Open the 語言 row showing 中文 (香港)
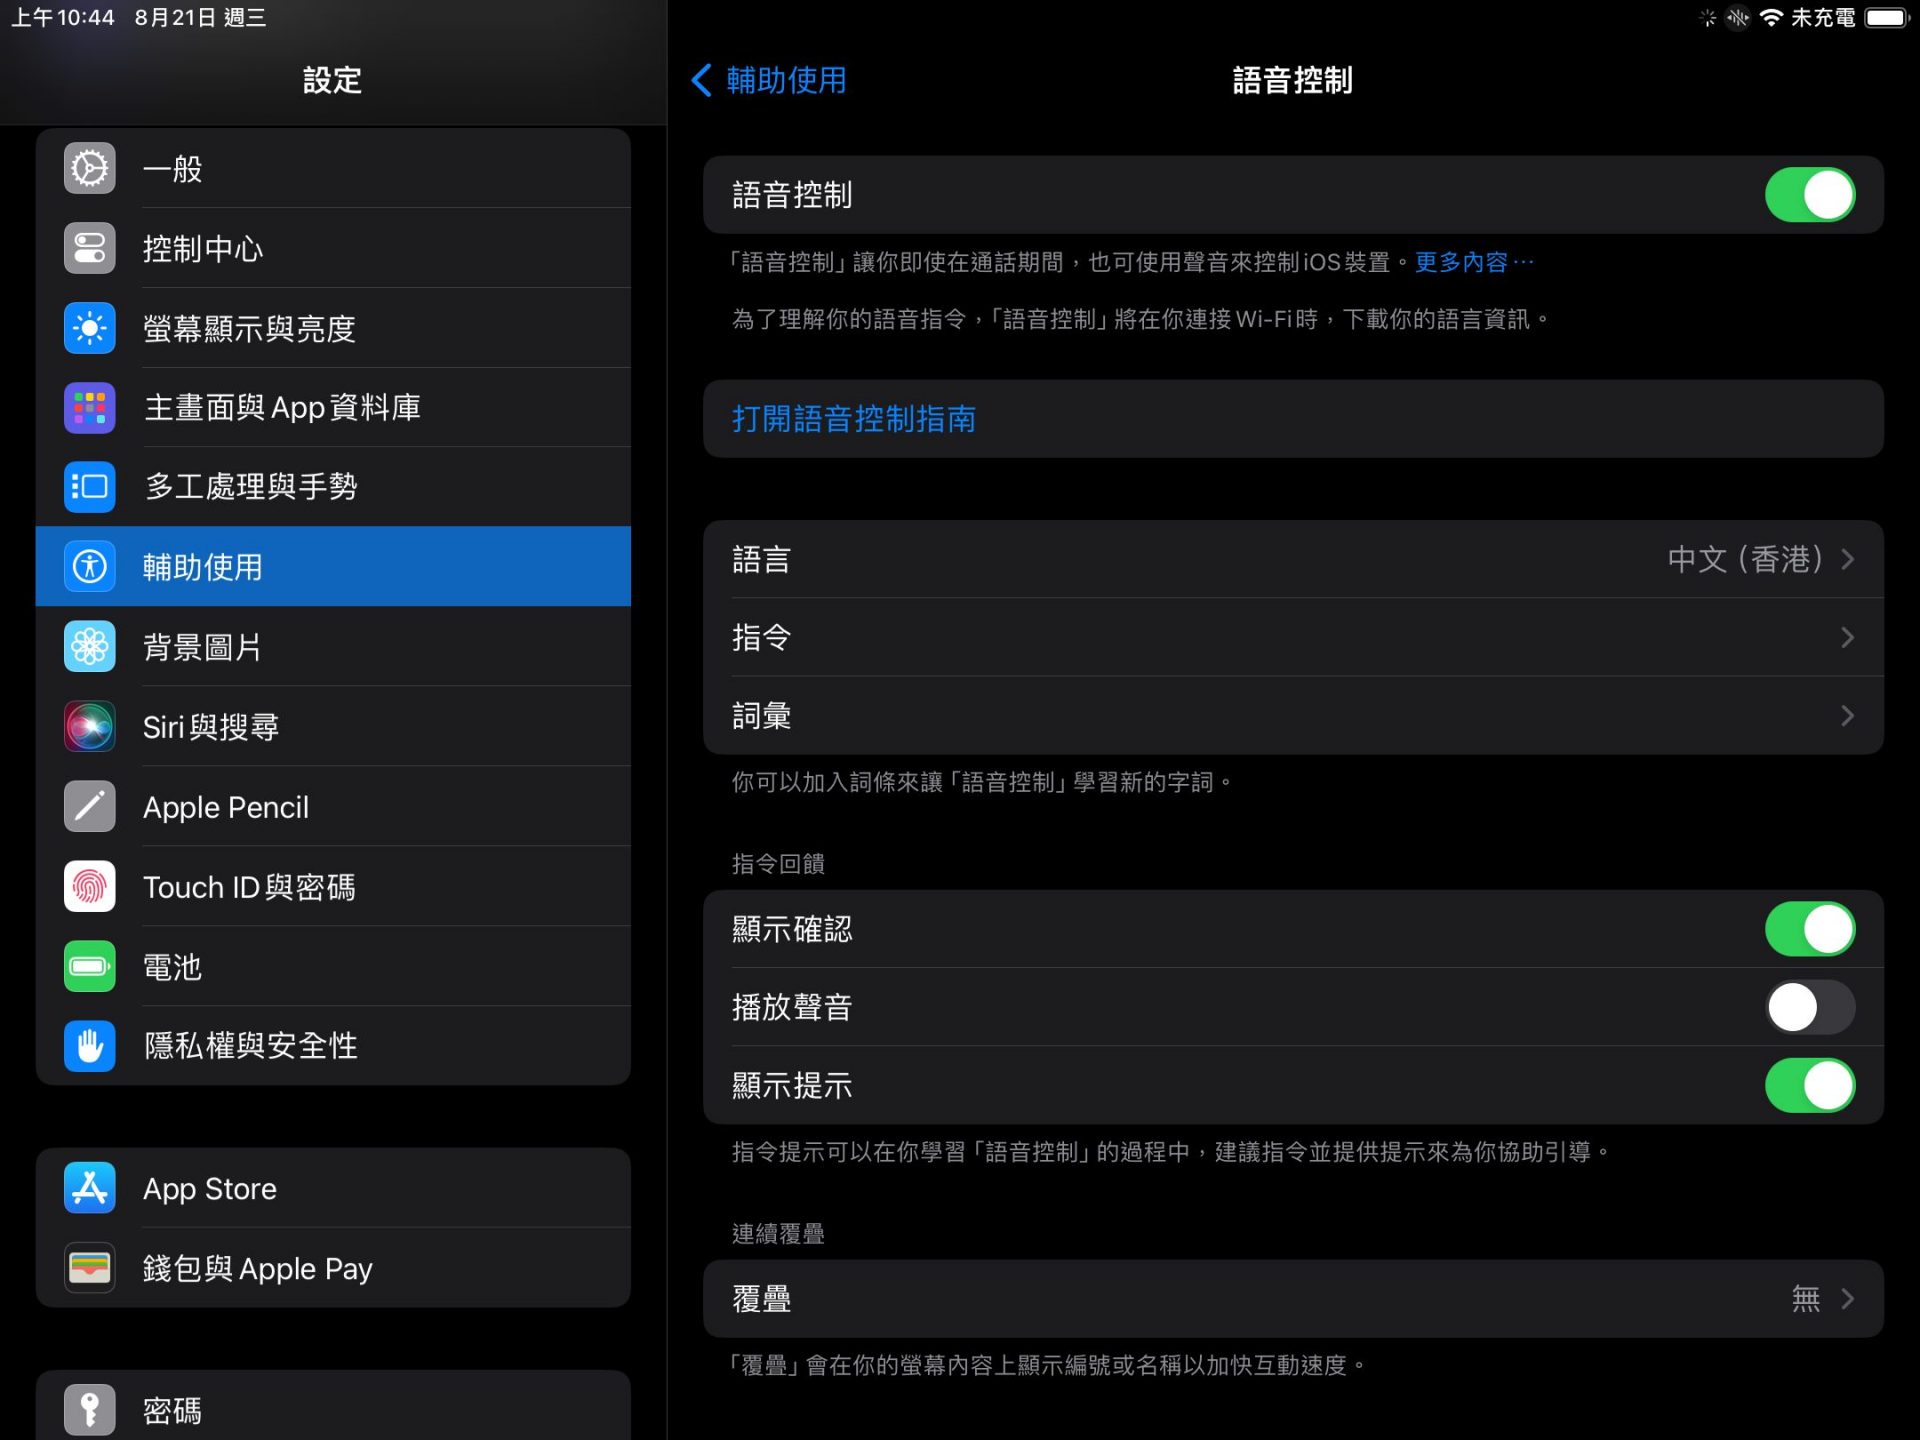Image resolution: width=1920 pixels, height=1440 pixels. (x=1292, y=559)
